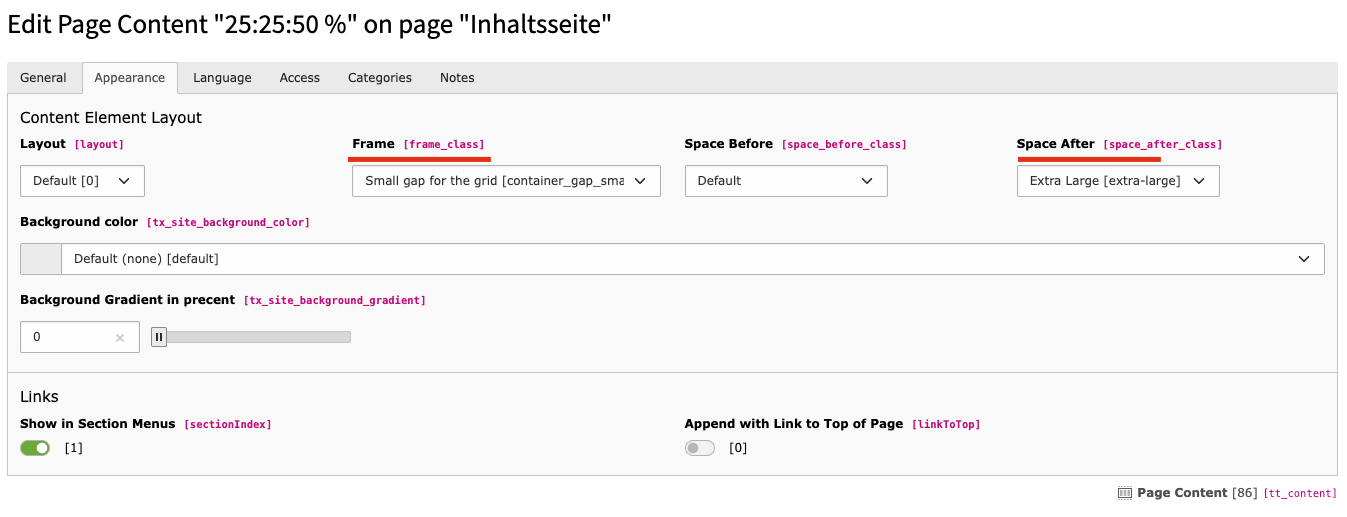Open the Notes tab
The width and height of the screenshot is (1347, 517).
457,78
